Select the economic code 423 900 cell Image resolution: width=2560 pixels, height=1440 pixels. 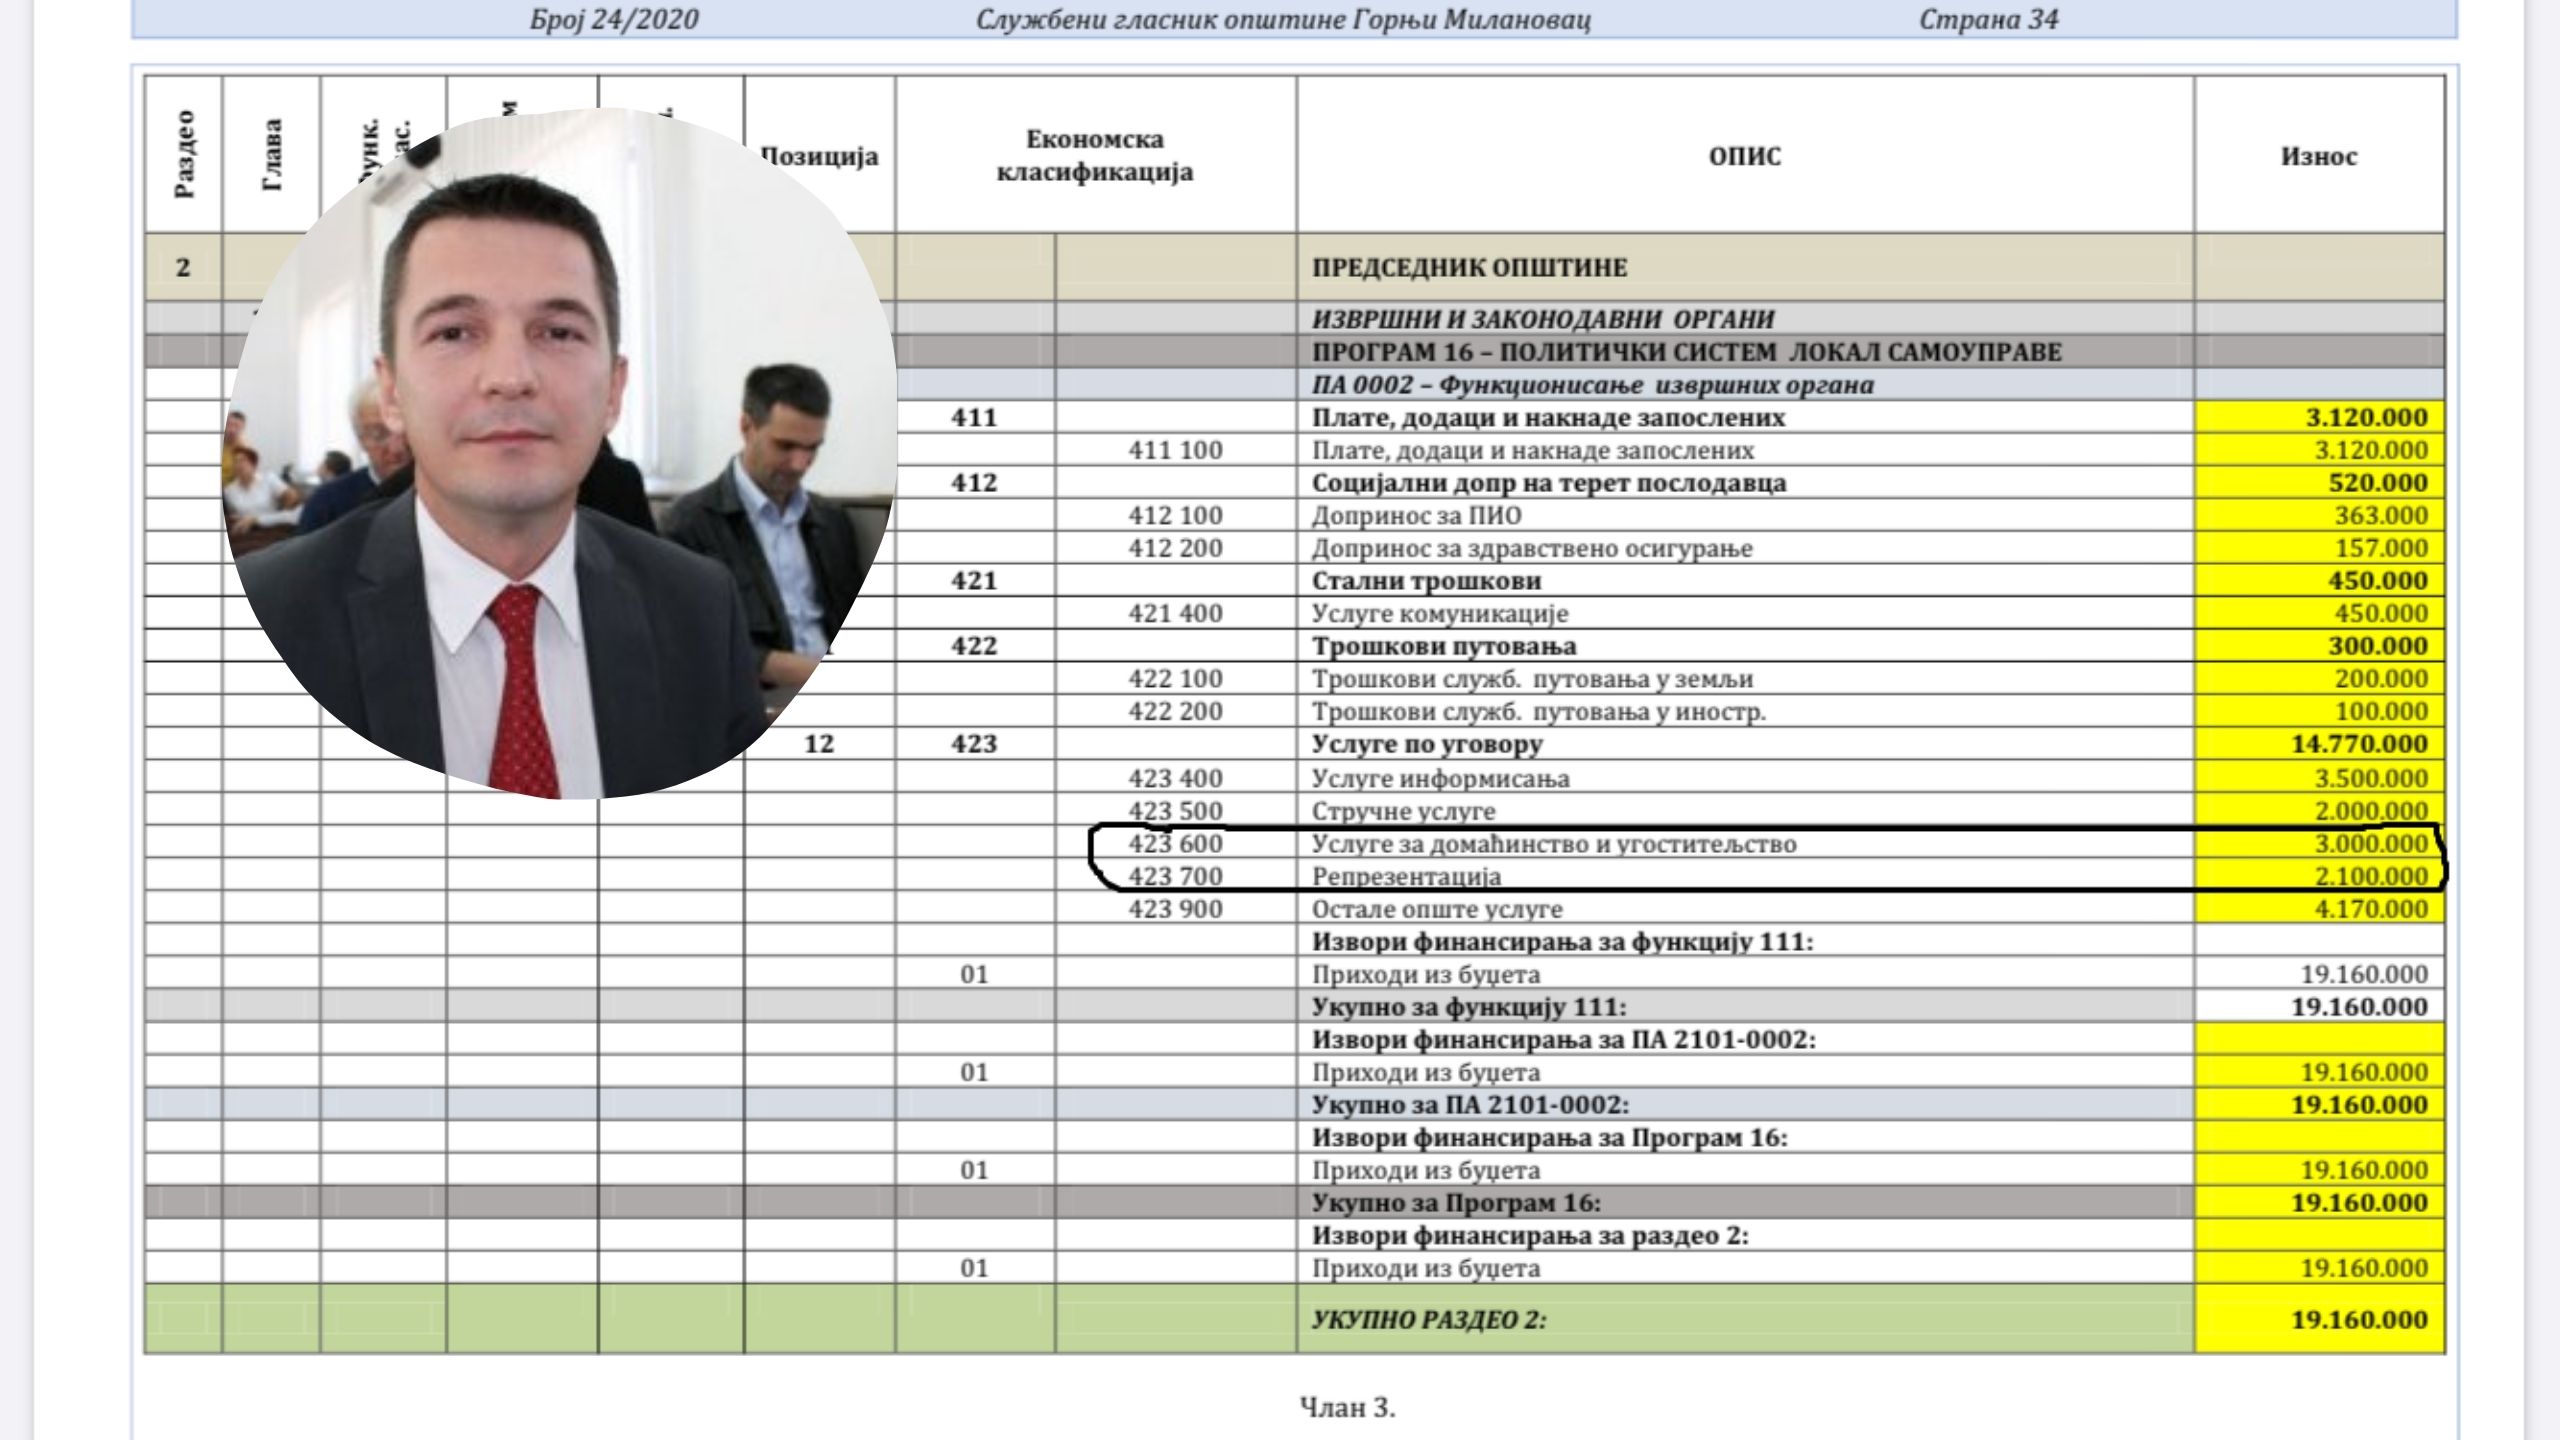pyautogui.click(x=1176, y=909)
